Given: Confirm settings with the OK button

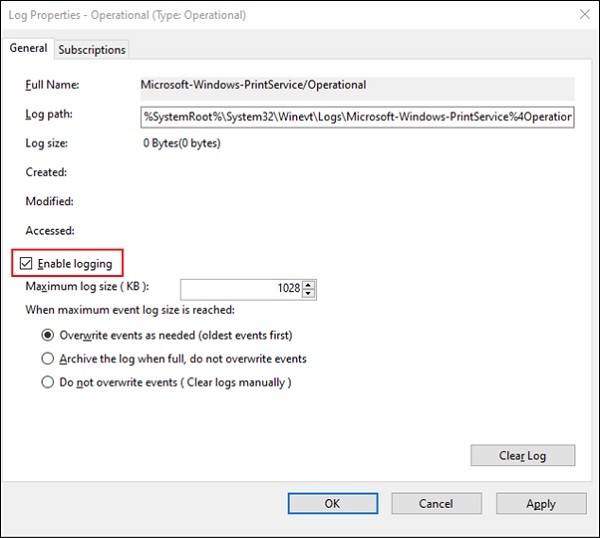Looking at the screenshot, I should (333, 503).
